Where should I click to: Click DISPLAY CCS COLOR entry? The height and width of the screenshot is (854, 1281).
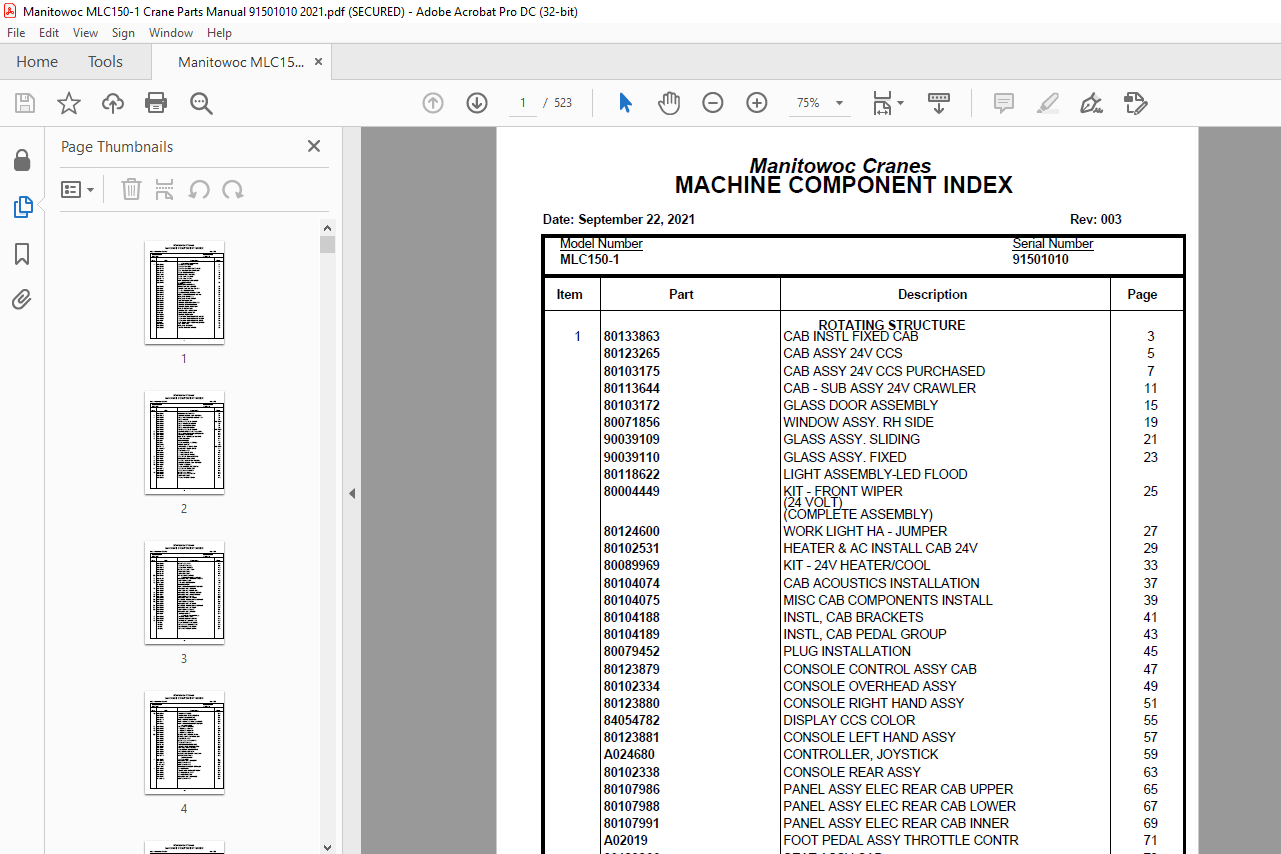(849, 720)
